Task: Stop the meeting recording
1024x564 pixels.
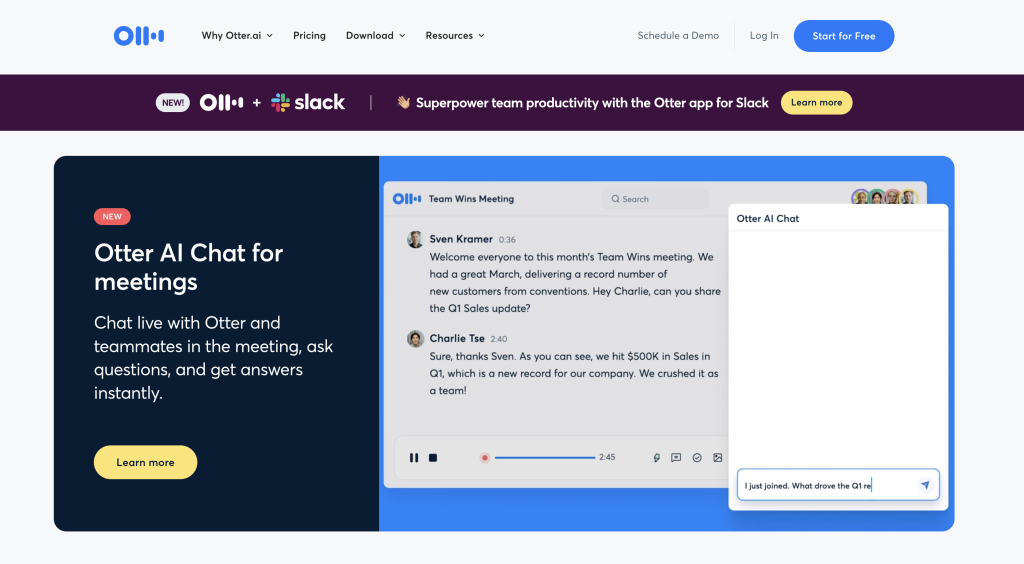Action: point(432,458)
